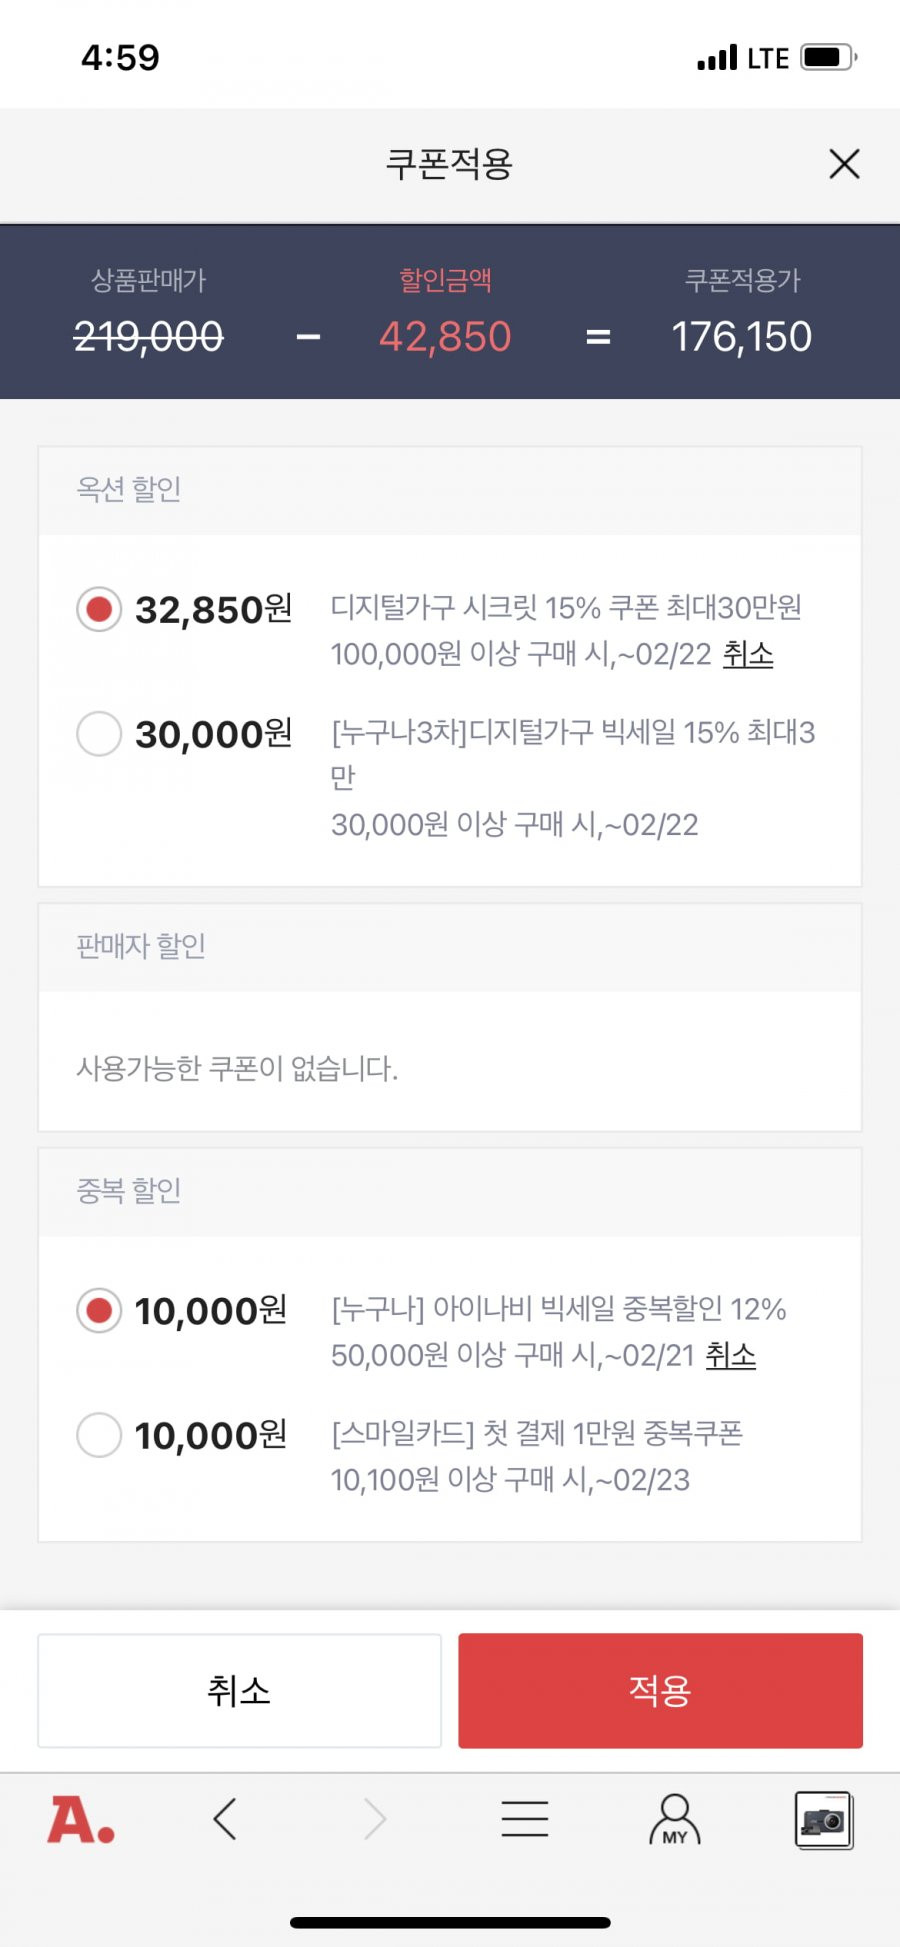Select 스마일카드 첫 결제 10,000원 radio

[99, 1435]
